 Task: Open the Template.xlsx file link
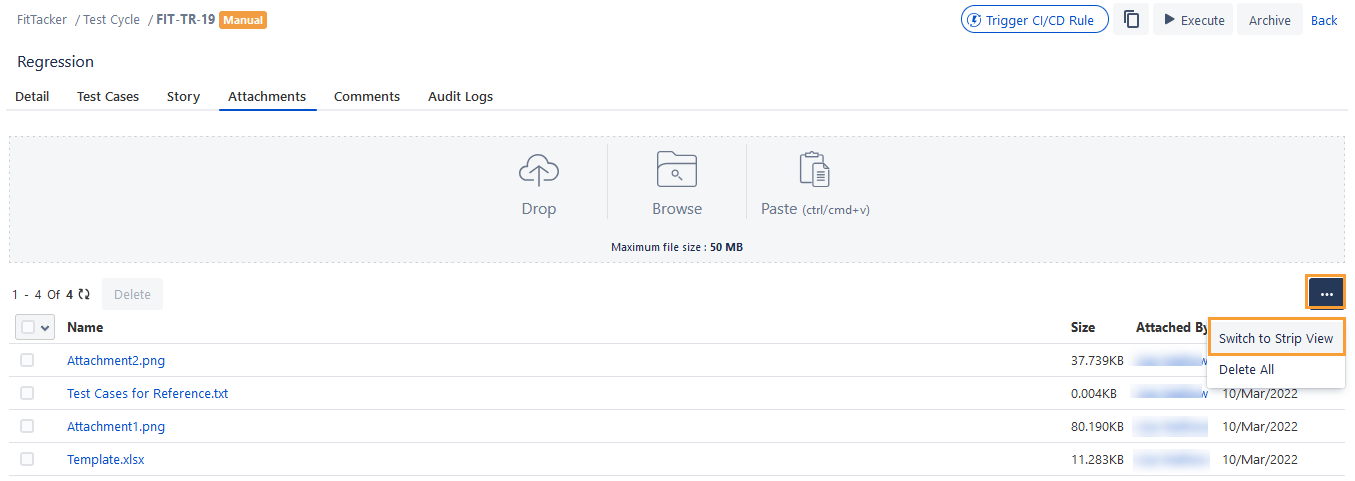(106, 459)
